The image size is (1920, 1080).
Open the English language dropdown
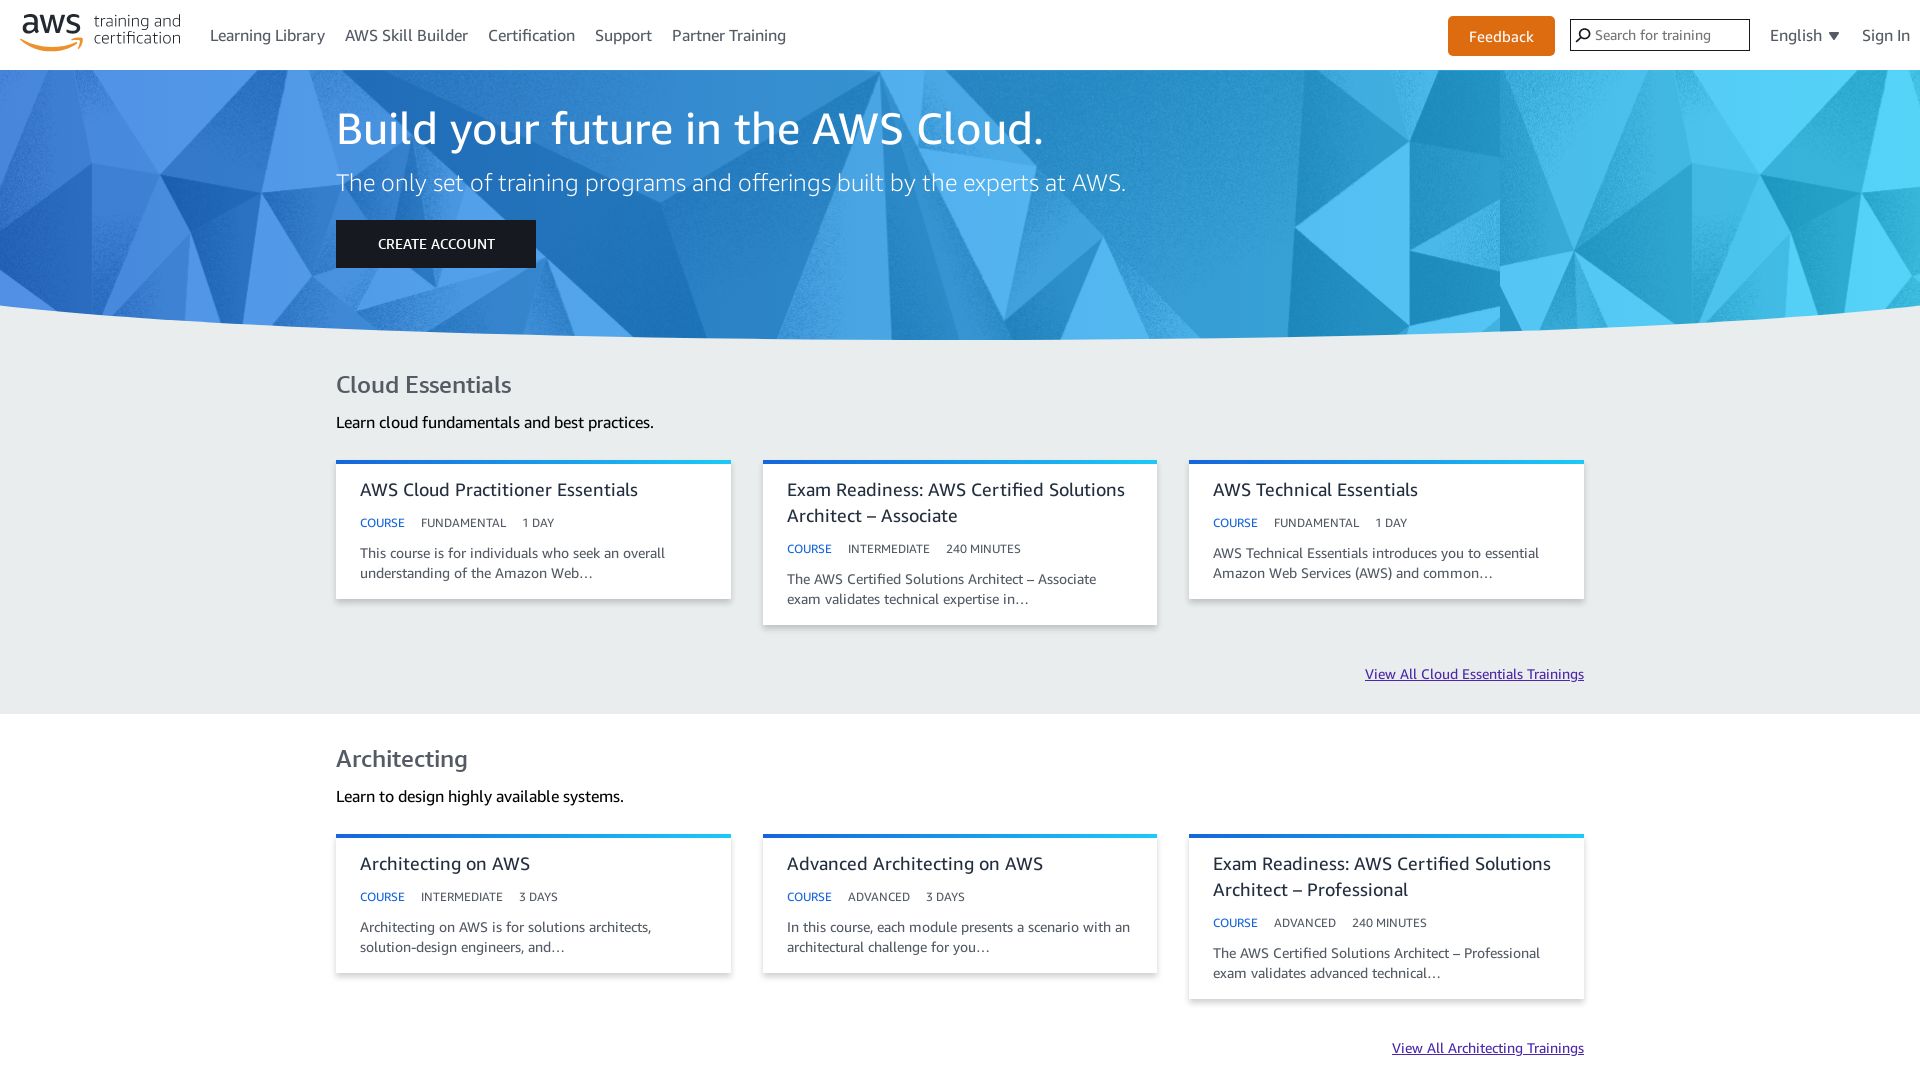[1795, 35]
